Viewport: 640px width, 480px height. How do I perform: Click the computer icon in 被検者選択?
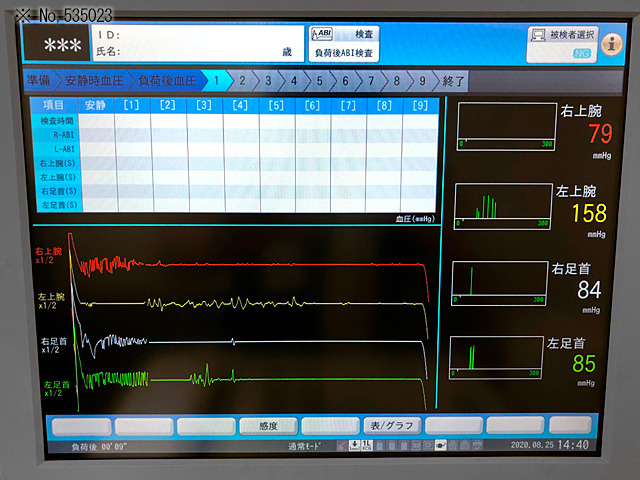point(538,35)
